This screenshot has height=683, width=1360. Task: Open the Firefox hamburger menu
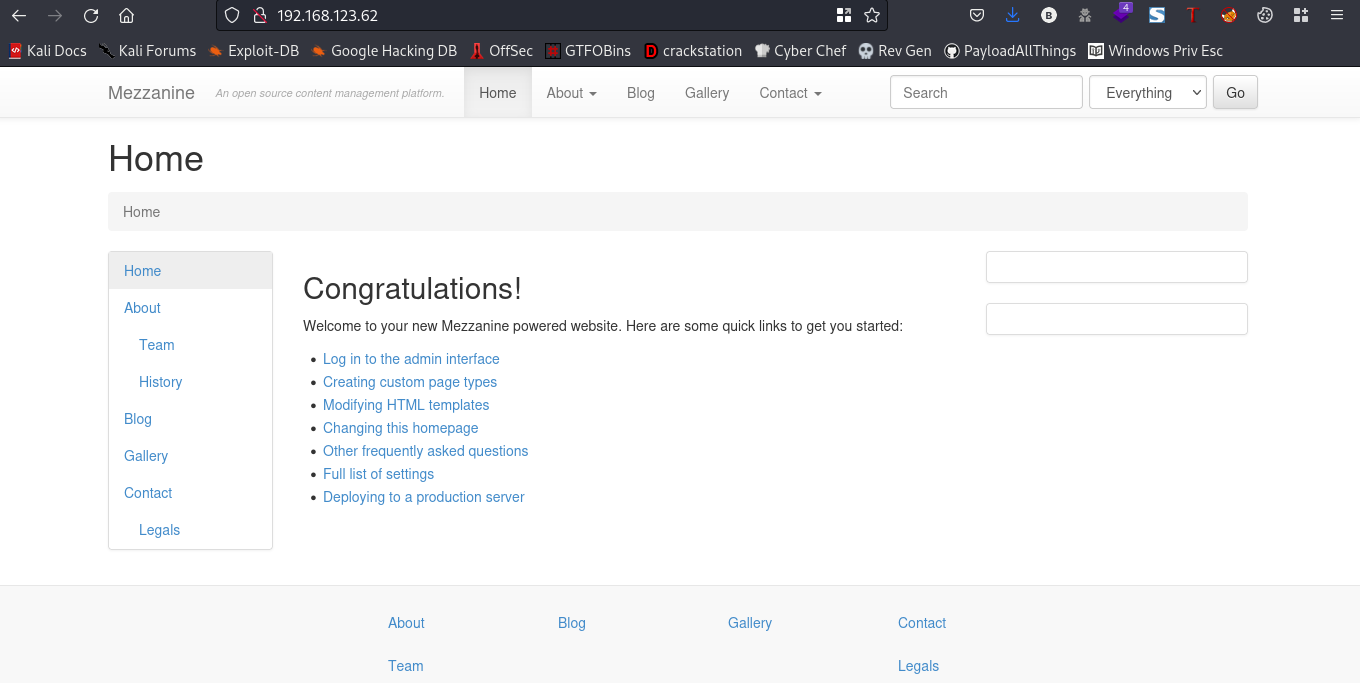coord(1337,15)
